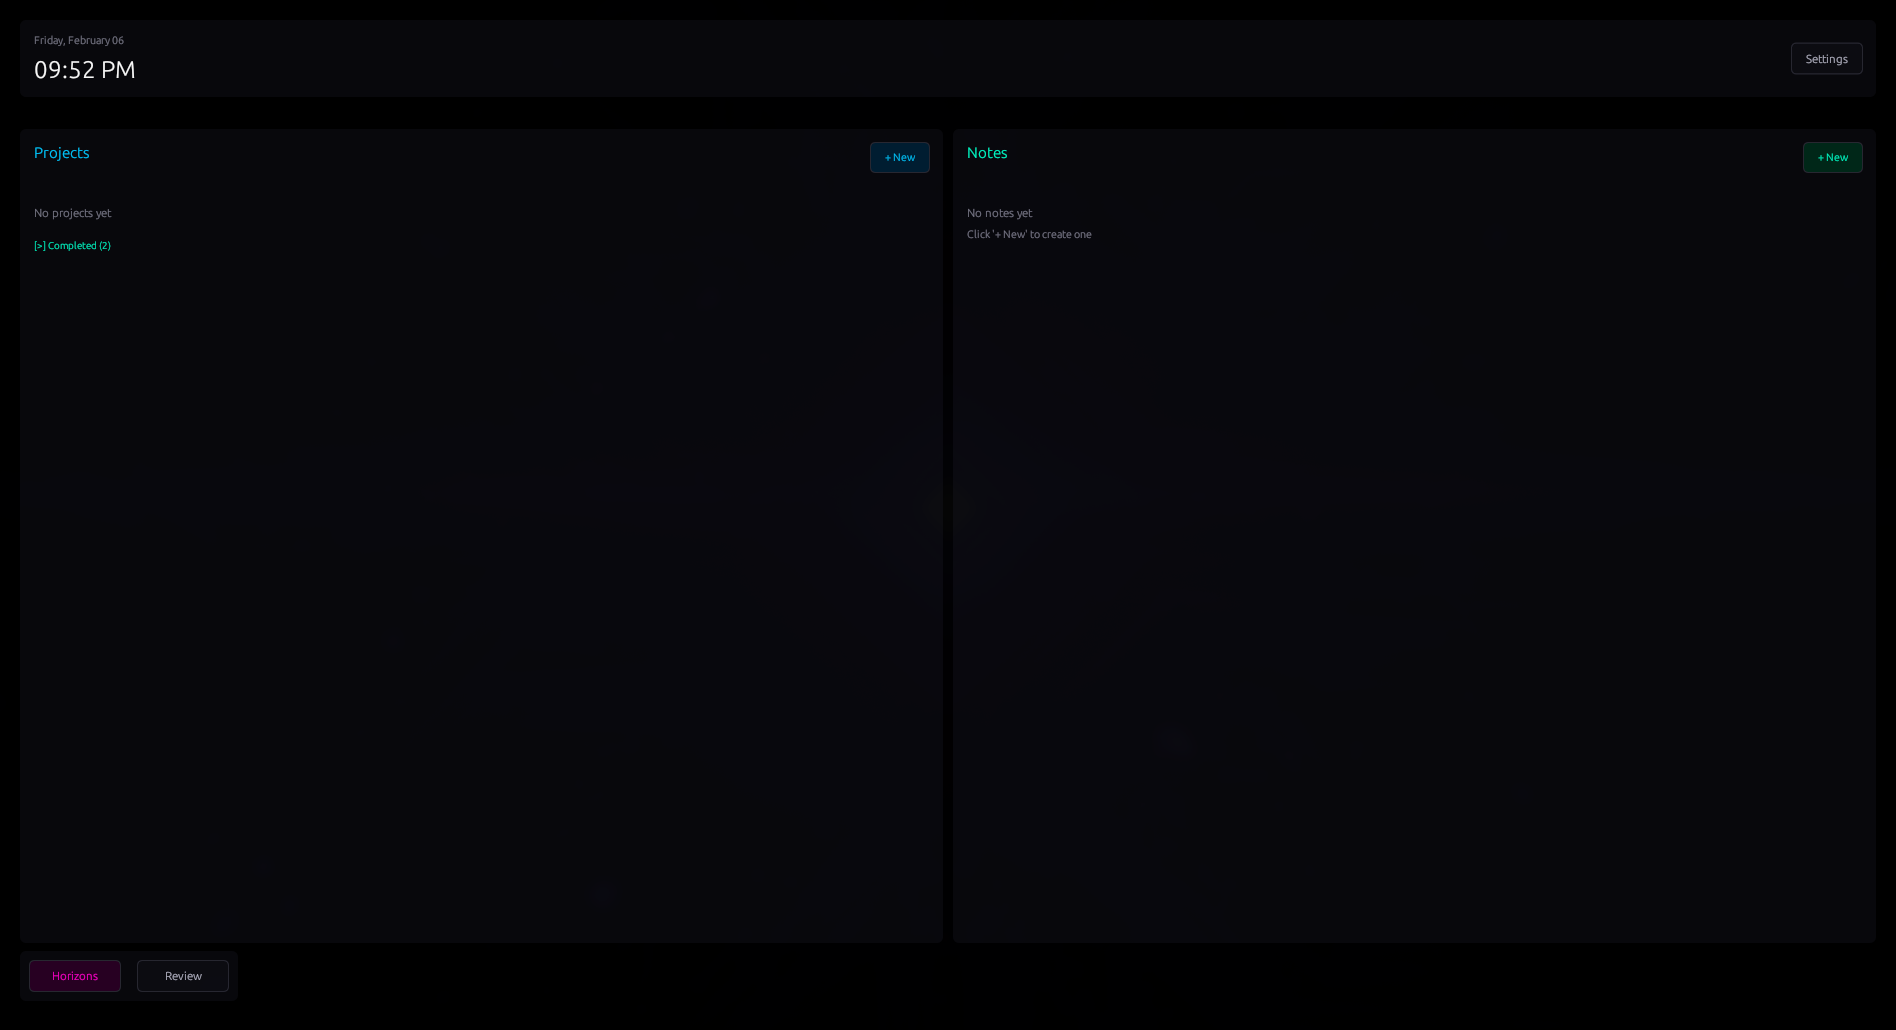Activate the Horizons button
This screenshot has width=1896, height=1030.
tap(74, 976)
